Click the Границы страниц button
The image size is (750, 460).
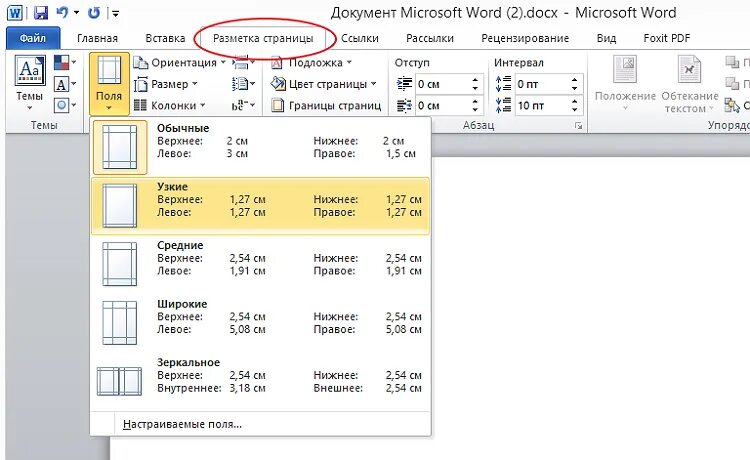(326, 105)
